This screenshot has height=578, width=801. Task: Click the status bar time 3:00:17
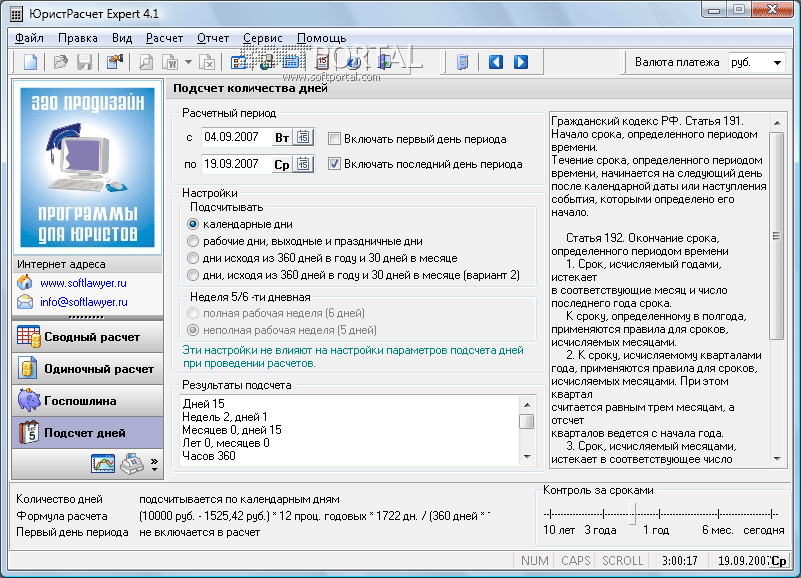pos(679,561)
